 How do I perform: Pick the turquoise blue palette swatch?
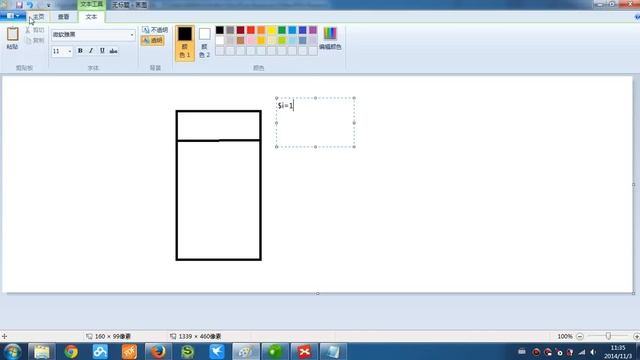coord(292,30)
